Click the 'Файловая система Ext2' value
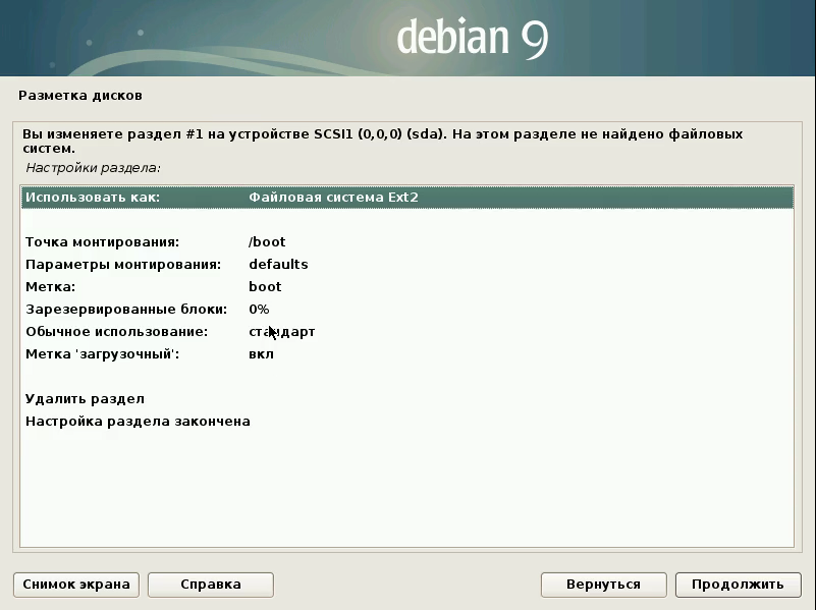Viewport: 816px width, 610px height. click(333, 197)
